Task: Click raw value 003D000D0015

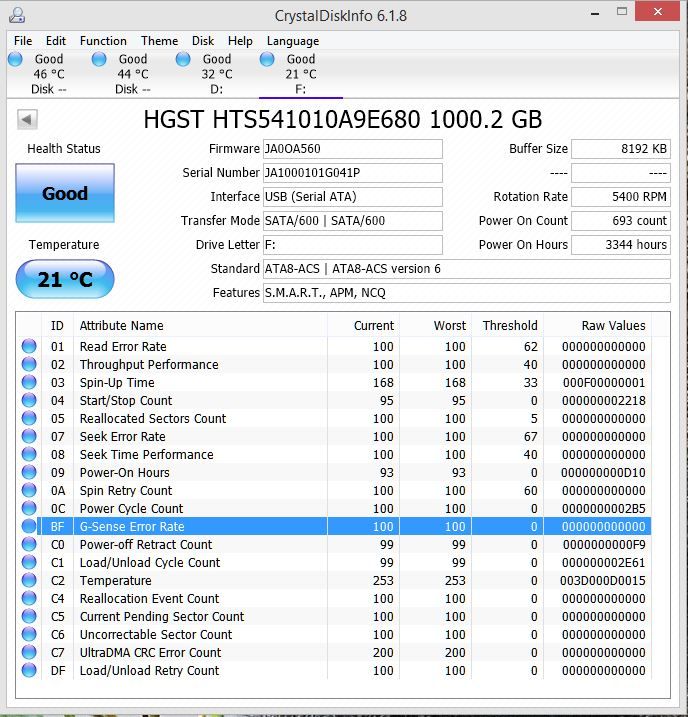Action: point(603,580)
